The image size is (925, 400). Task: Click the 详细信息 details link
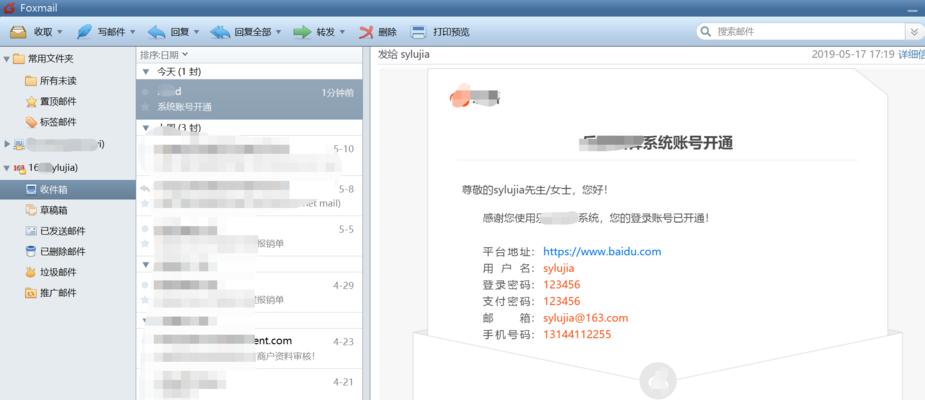911,54
